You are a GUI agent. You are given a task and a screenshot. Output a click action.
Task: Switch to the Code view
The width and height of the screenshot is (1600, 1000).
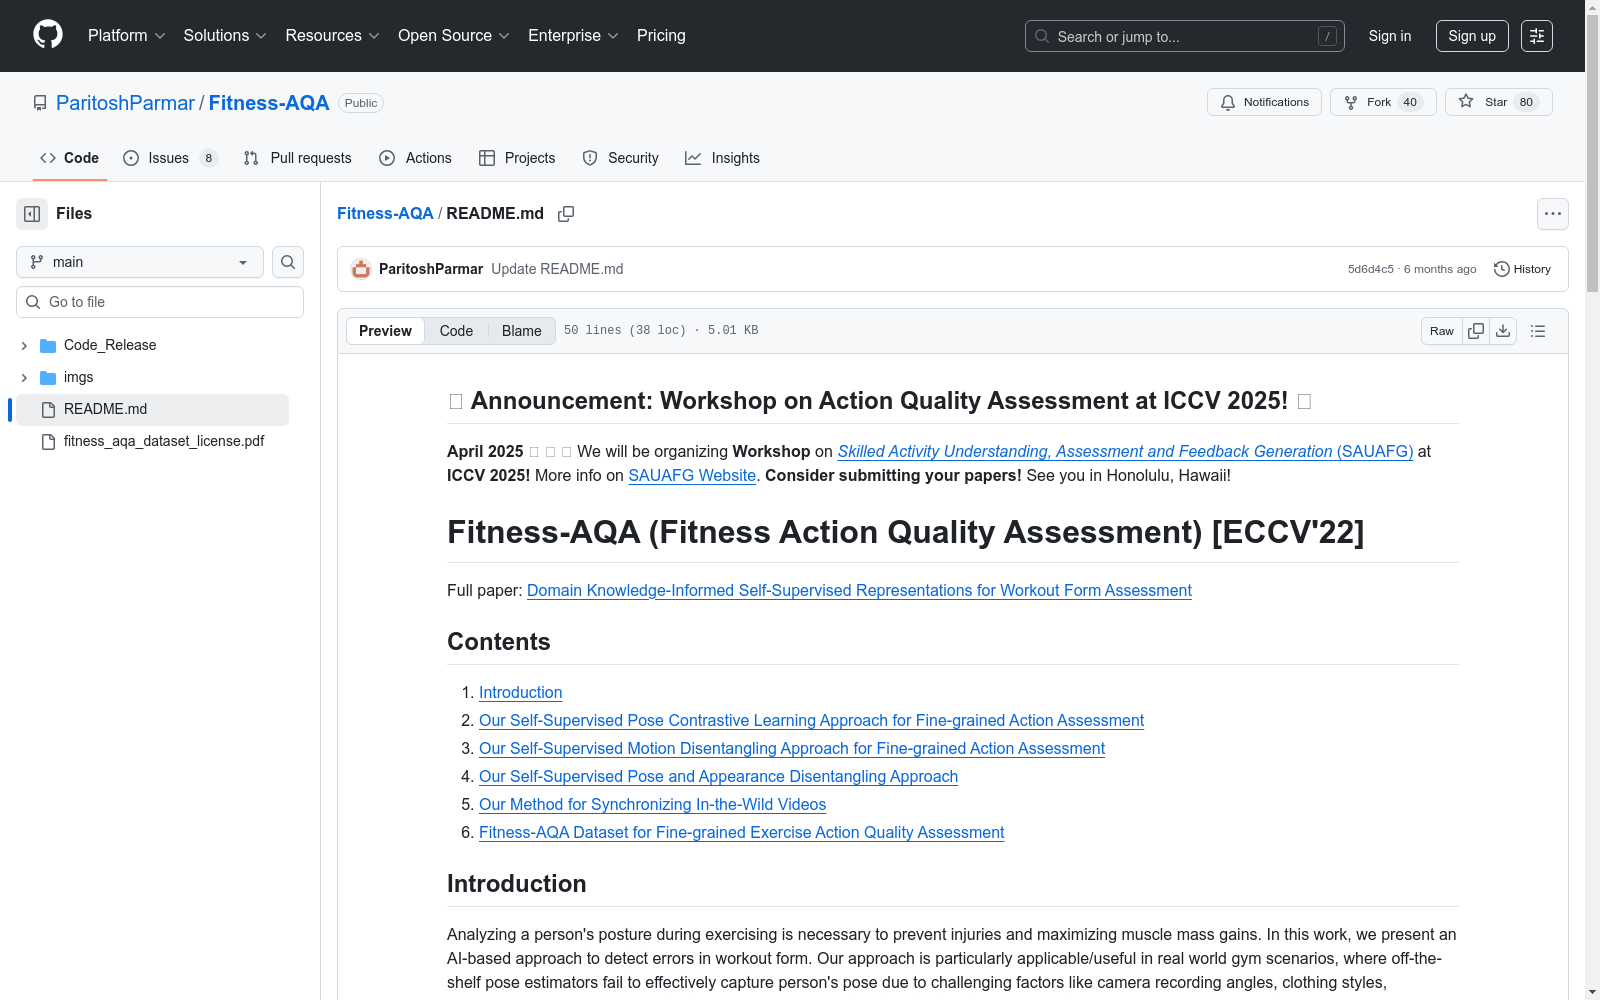456,331
